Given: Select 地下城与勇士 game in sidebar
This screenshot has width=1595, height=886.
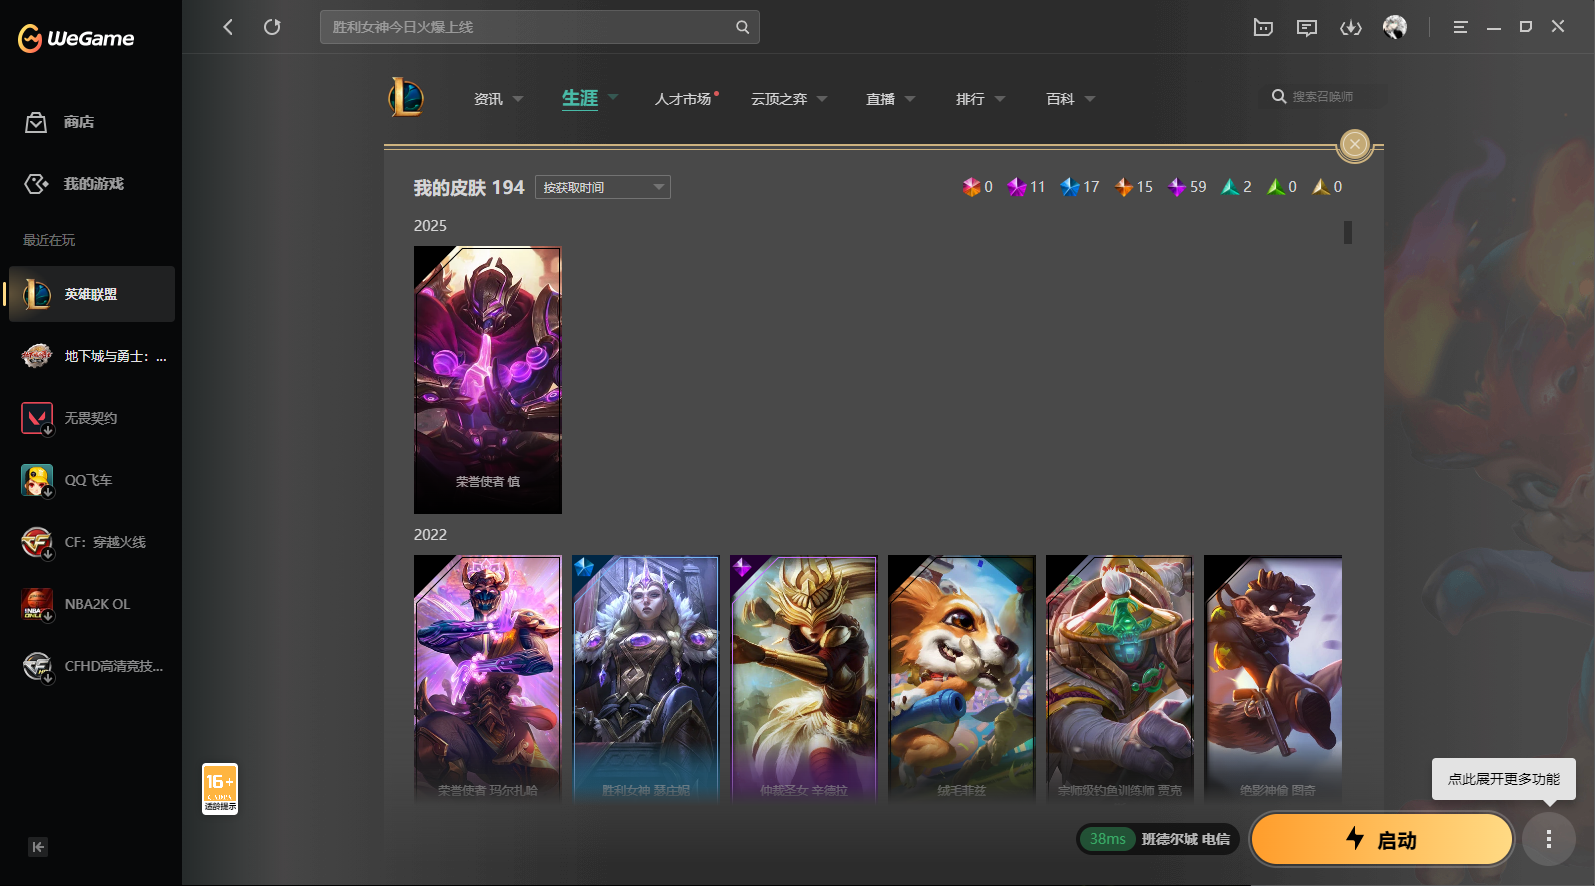Looking at the screenshot, I should tap(92, 356).
